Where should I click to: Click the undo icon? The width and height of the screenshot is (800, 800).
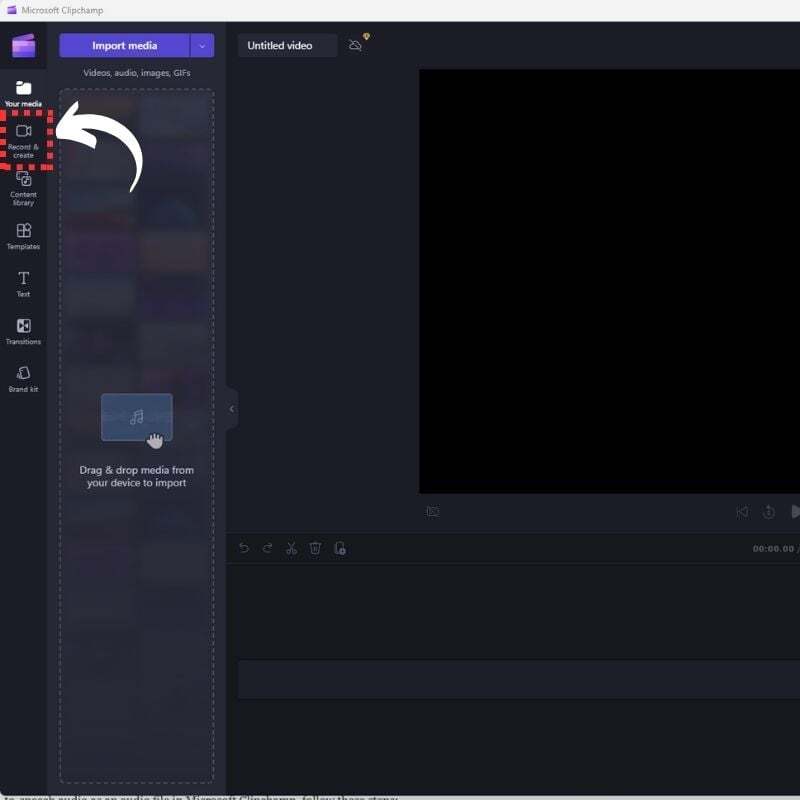coord(244,548)
